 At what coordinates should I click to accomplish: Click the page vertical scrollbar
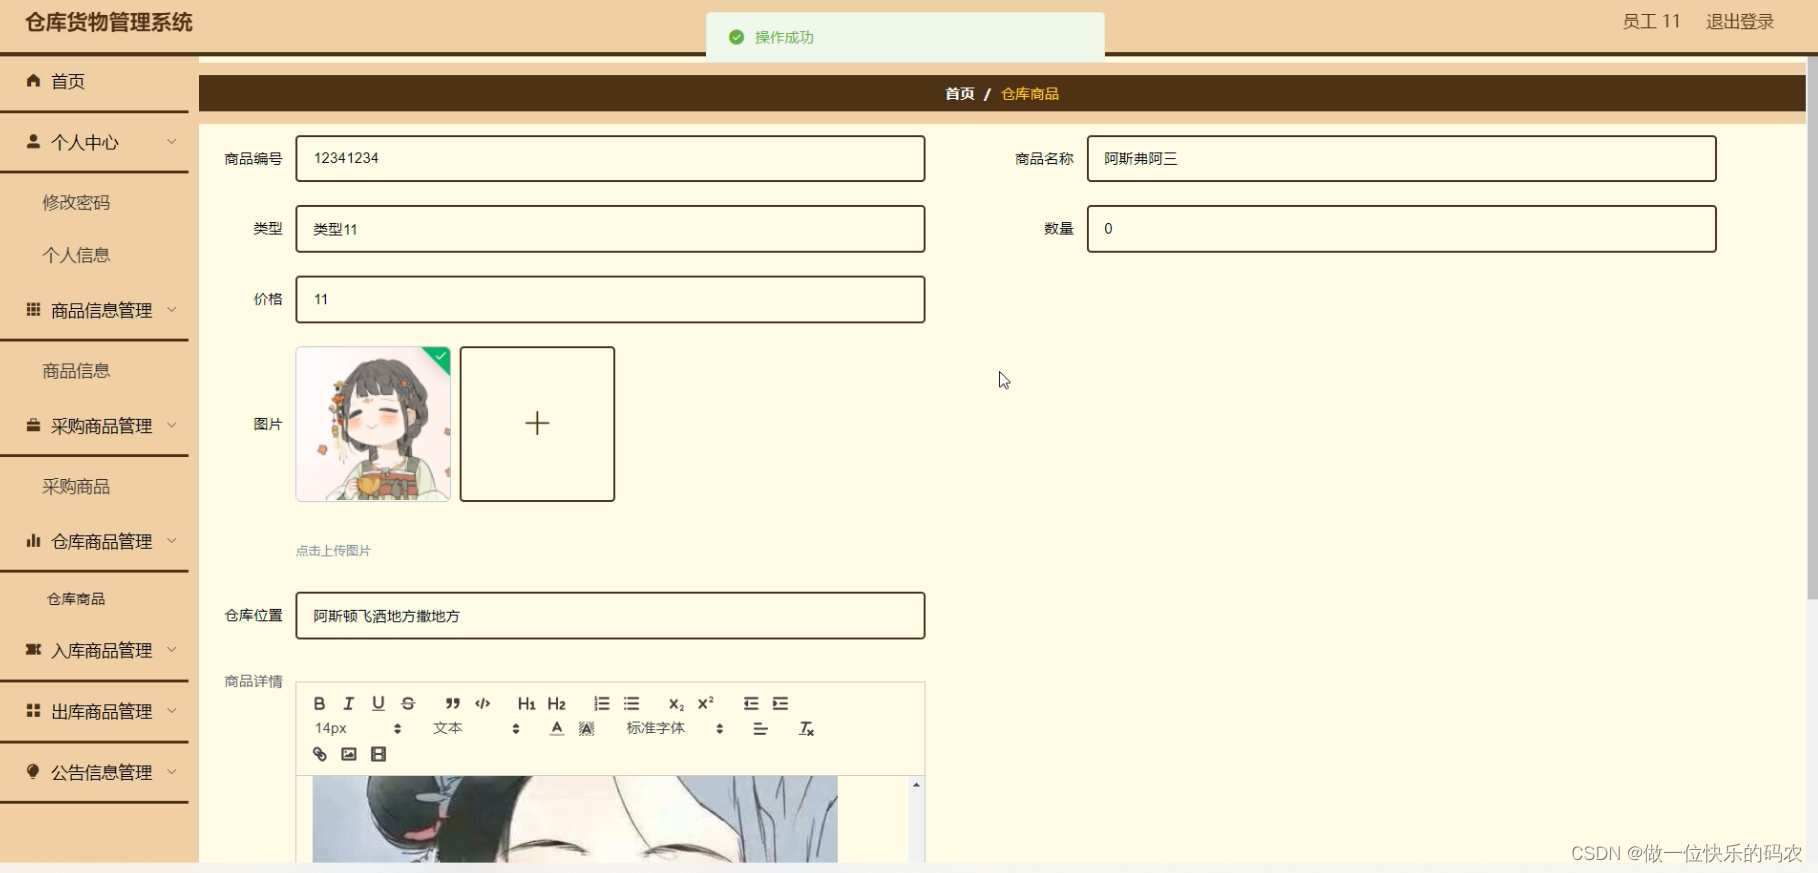pos(1811,329)
